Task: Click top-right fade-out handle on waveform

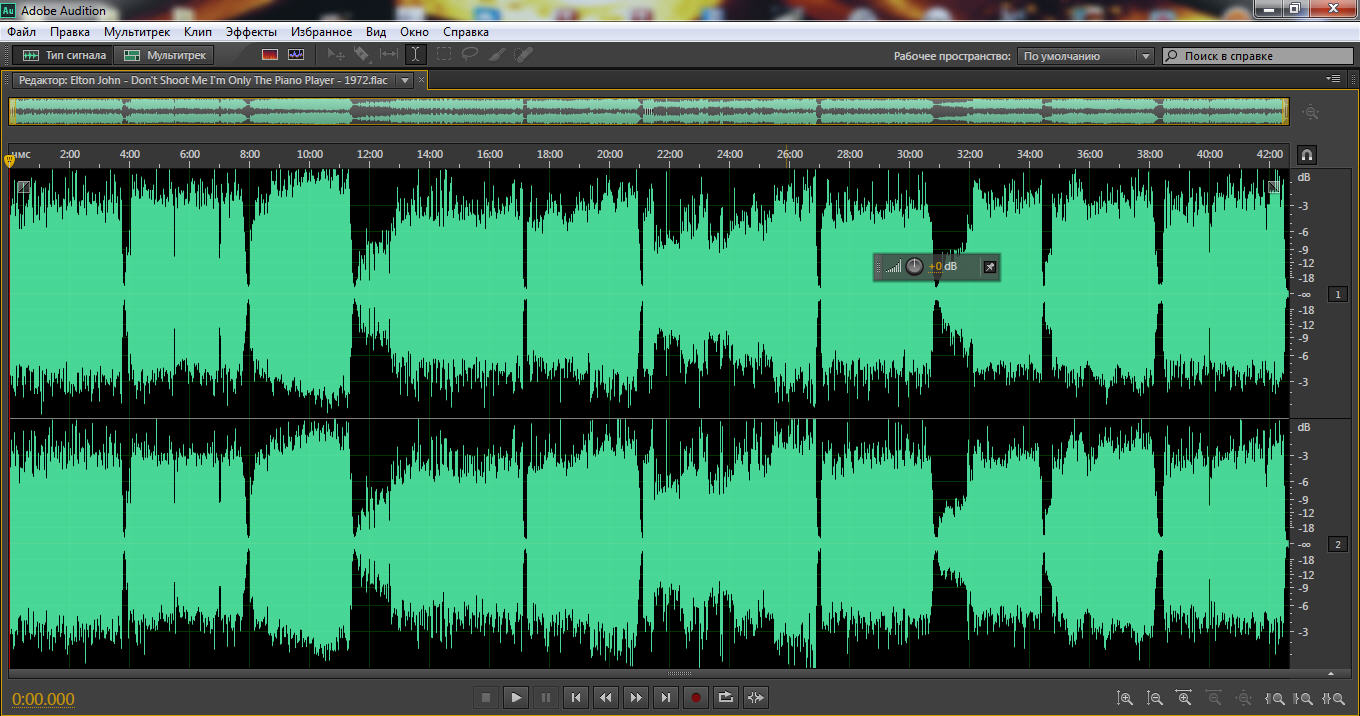Action: (1274, 186)
